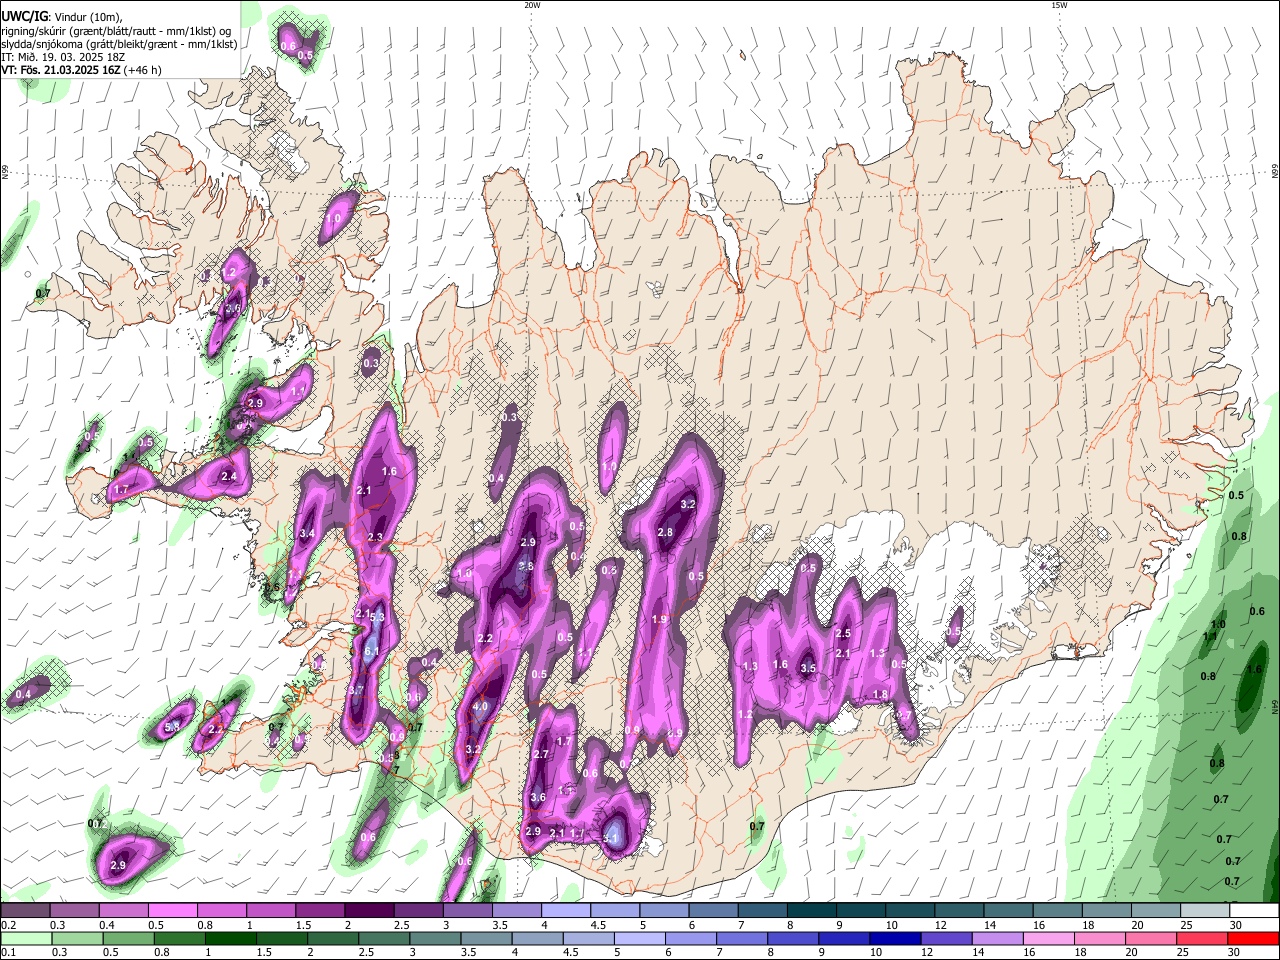
Task: Click the "3.6" precipitation value on the map
Action: click(538, 798)
